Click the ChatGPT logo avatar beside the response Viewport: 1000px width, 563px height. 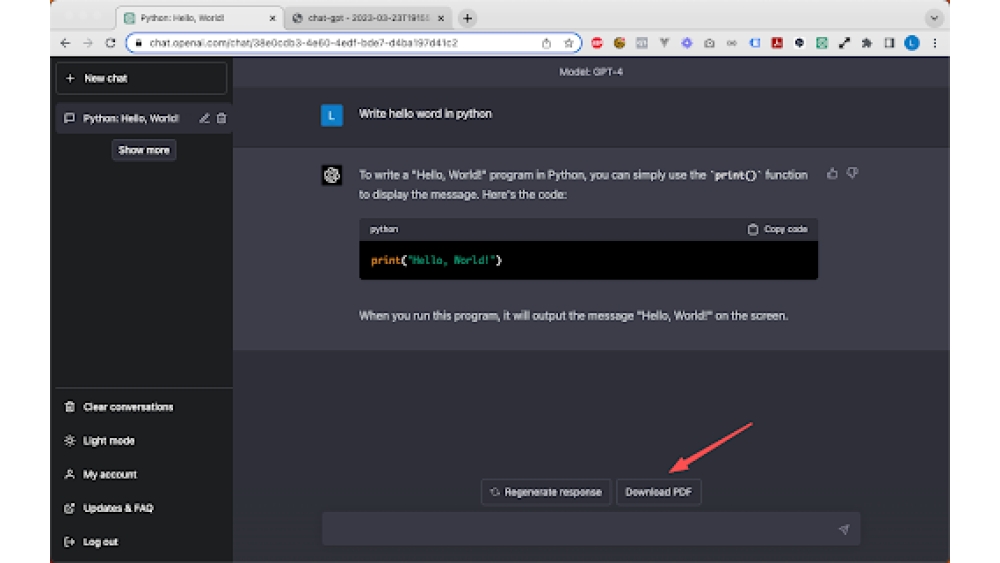(x=332, y=175)
